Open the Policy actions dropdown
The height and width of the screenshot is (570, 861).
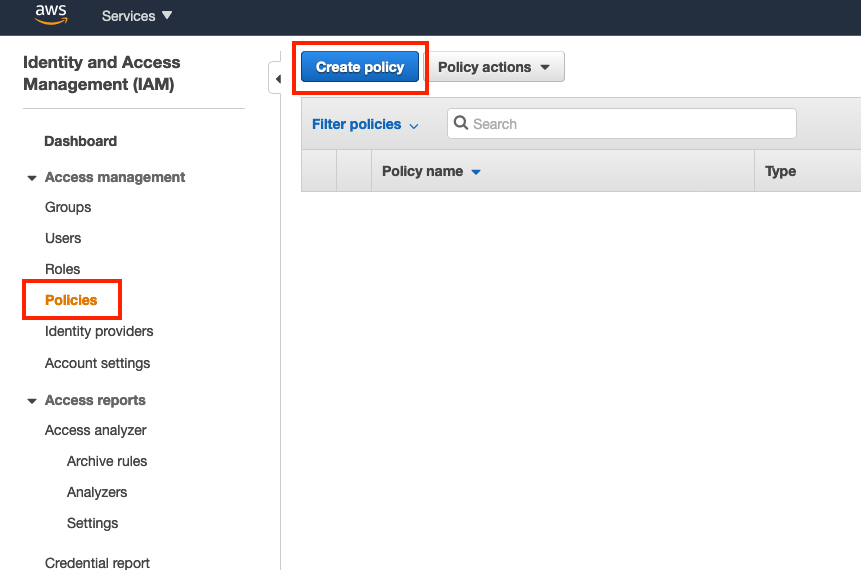tap(494, 67)
